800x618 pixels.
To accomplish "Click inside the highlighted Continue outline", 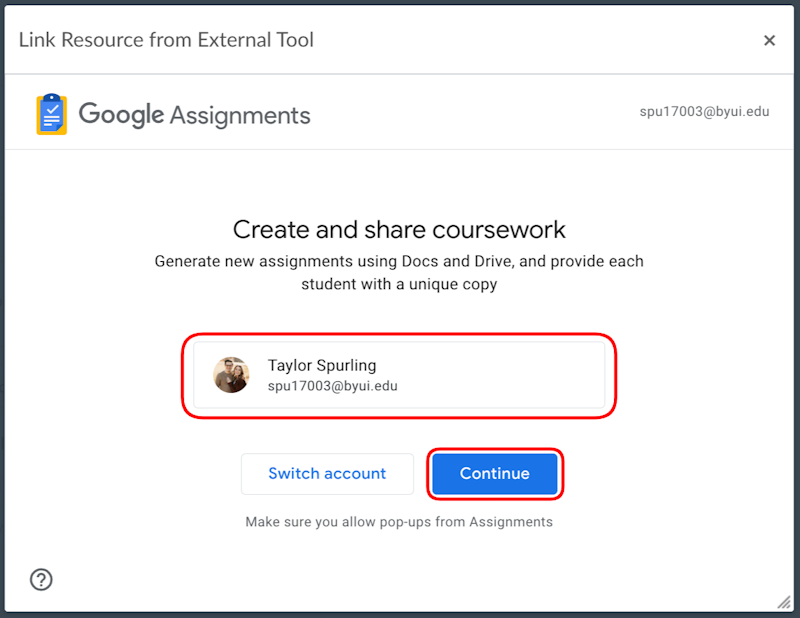I will (495, 473).
